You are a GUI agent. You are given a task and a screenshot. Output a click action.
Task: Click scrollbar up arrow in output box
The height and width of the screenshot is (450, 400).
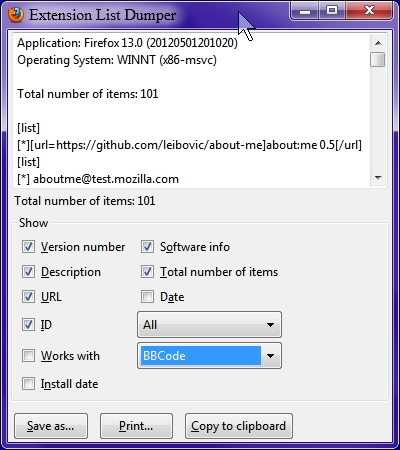pos(378,43)
